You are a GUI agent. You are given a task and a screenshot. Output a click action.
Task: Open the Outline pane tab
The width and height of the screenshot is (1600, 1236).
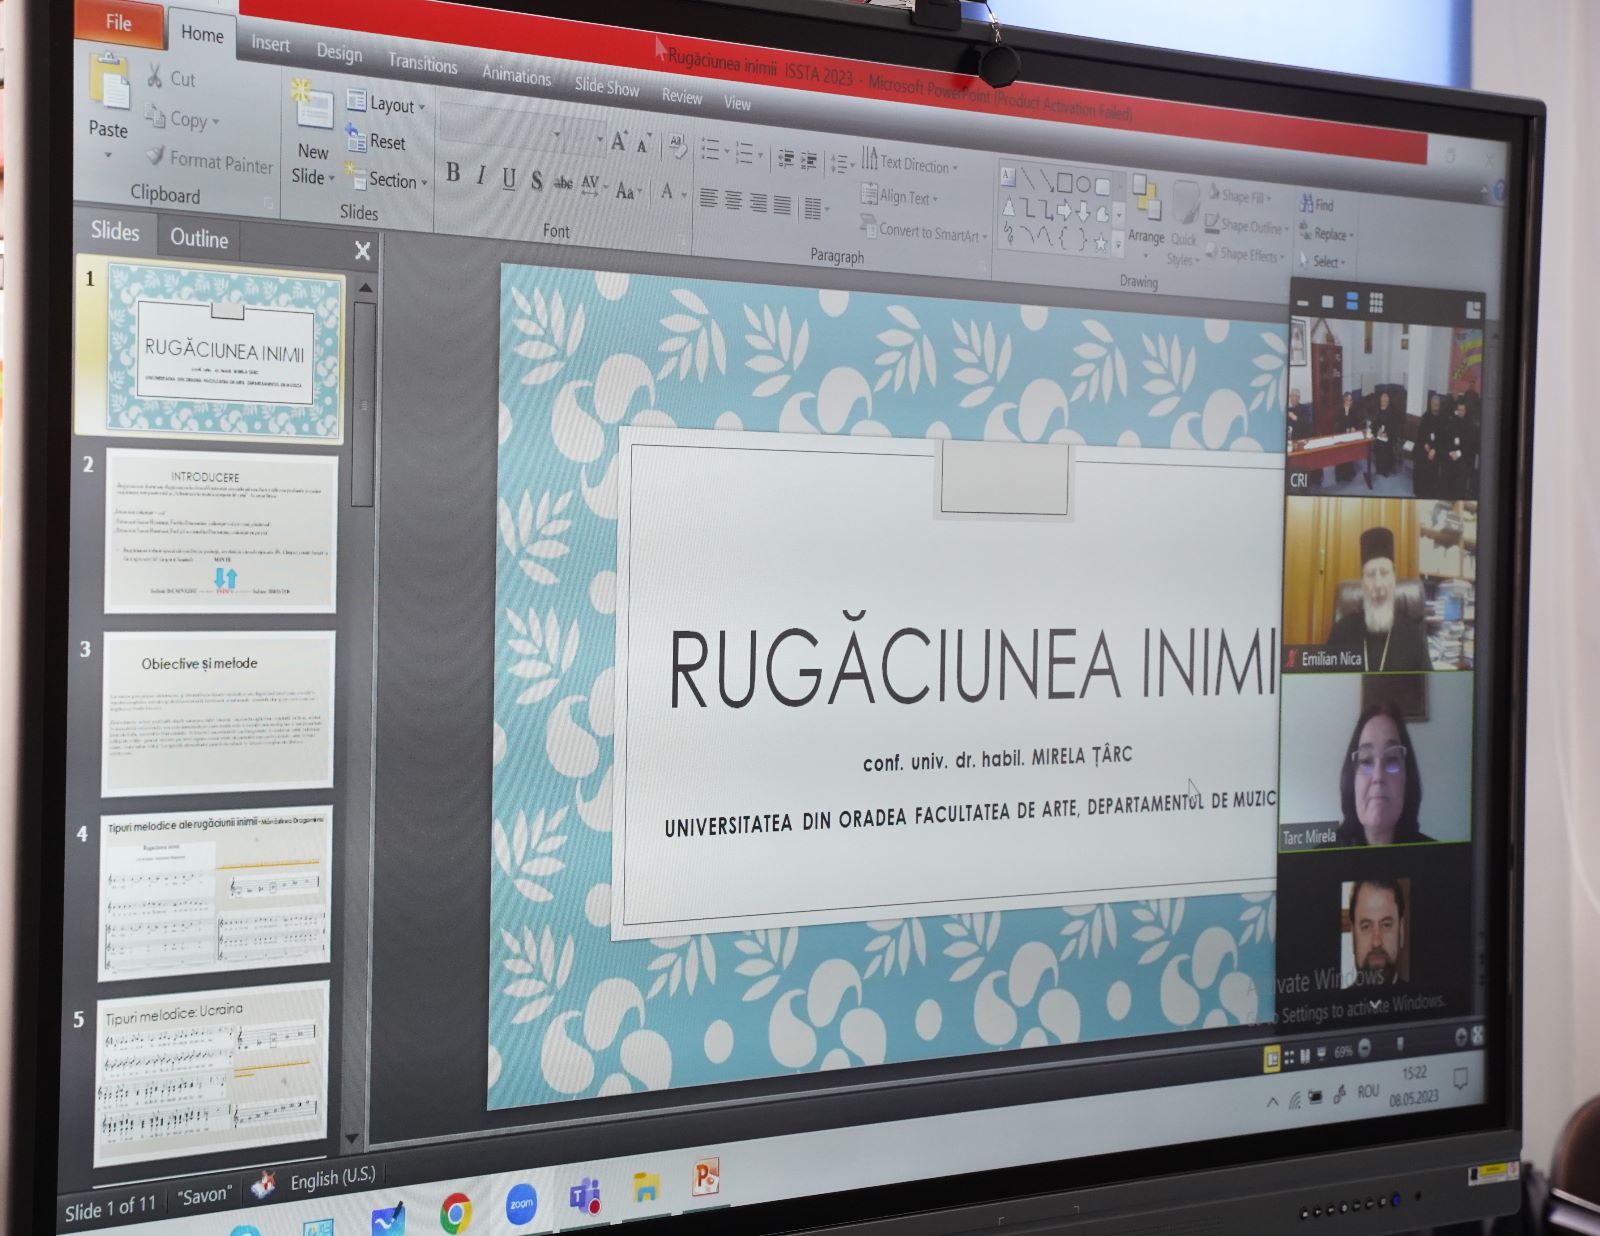[x=199, y=238]
